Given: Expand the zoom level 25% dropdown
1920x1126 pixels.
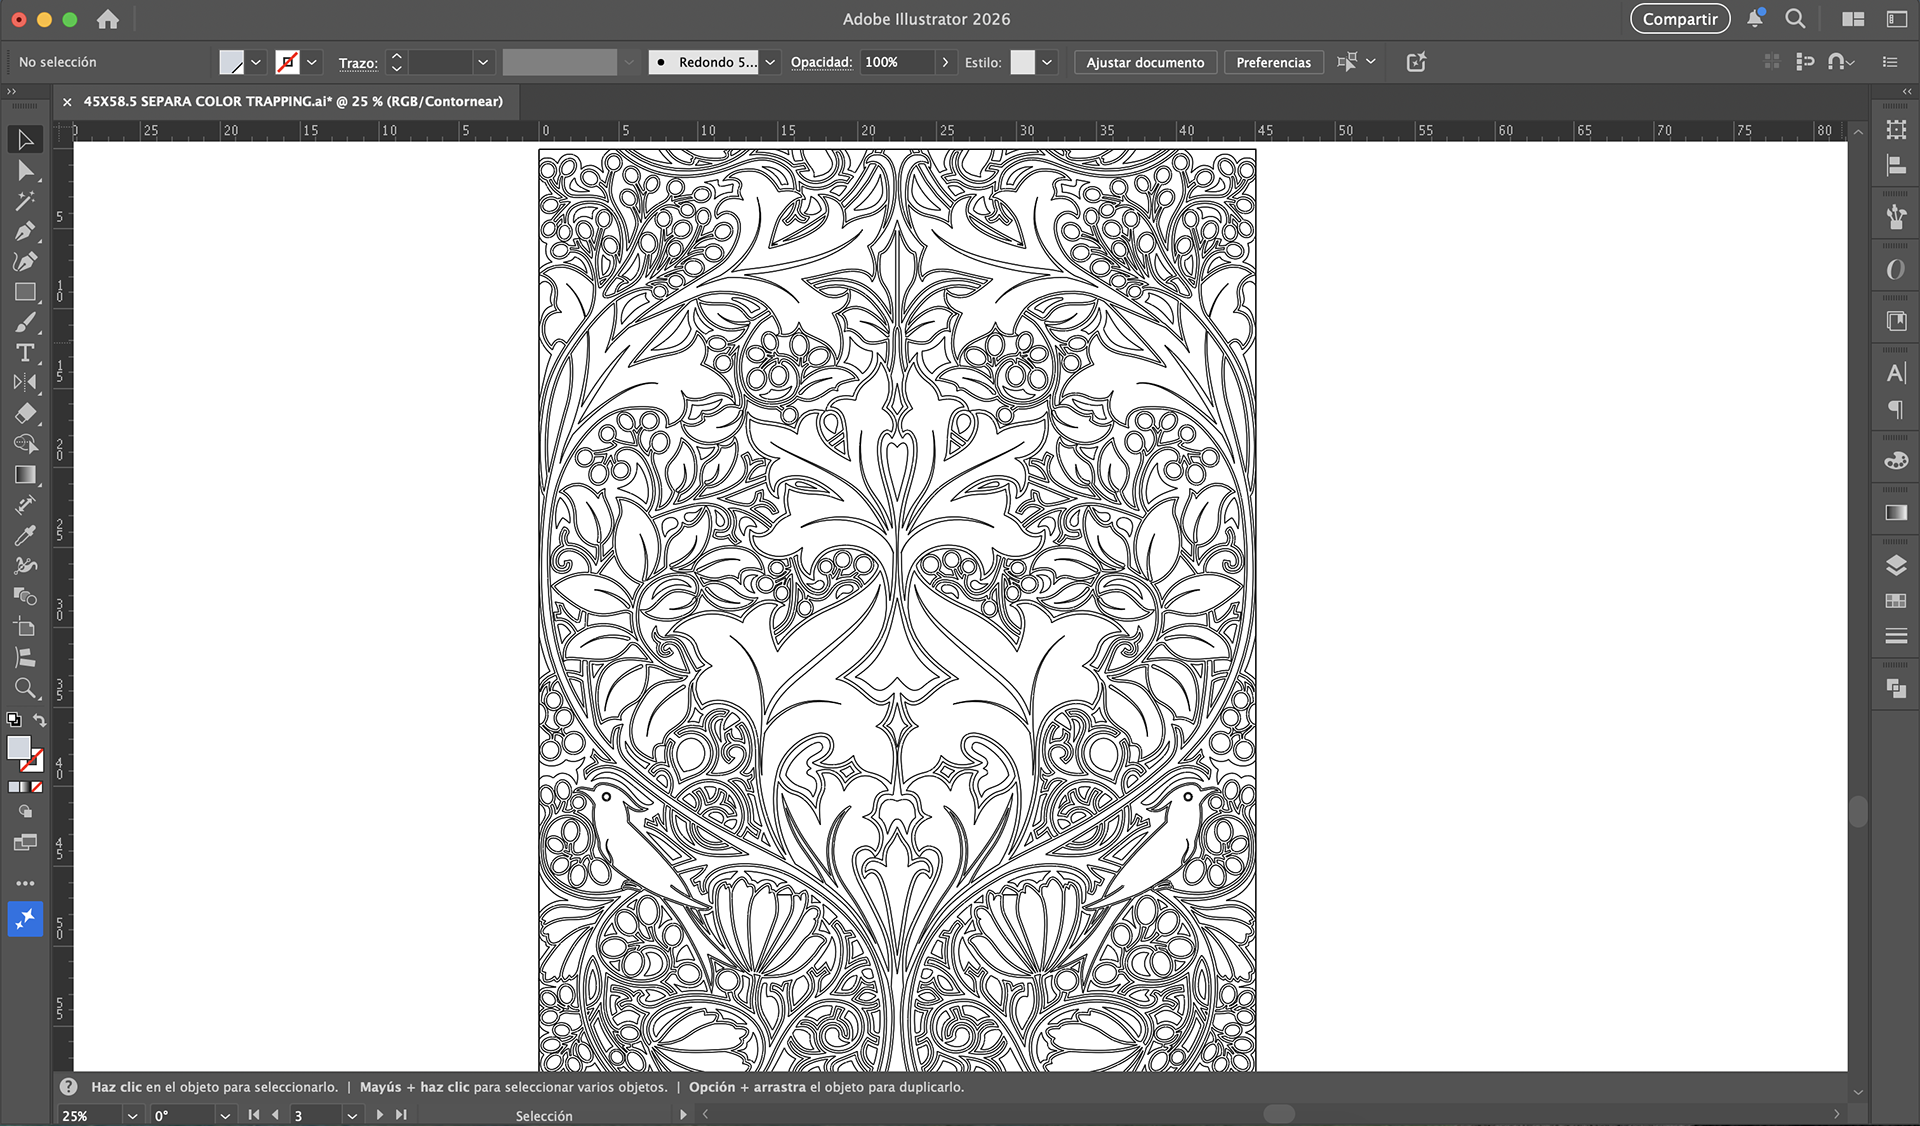Looking at the screenshot, I should coord(132,1115).
